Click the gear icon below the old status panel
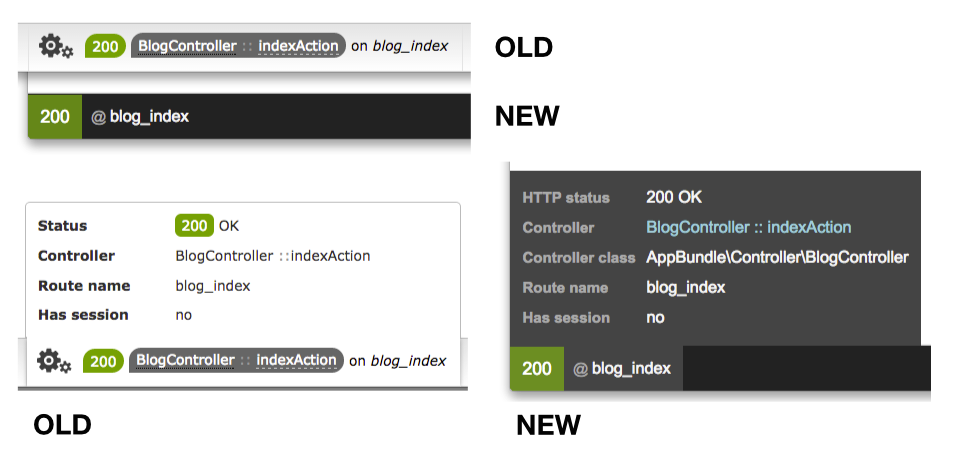Viewport: 954px width, 457px height. click(54, 360)
